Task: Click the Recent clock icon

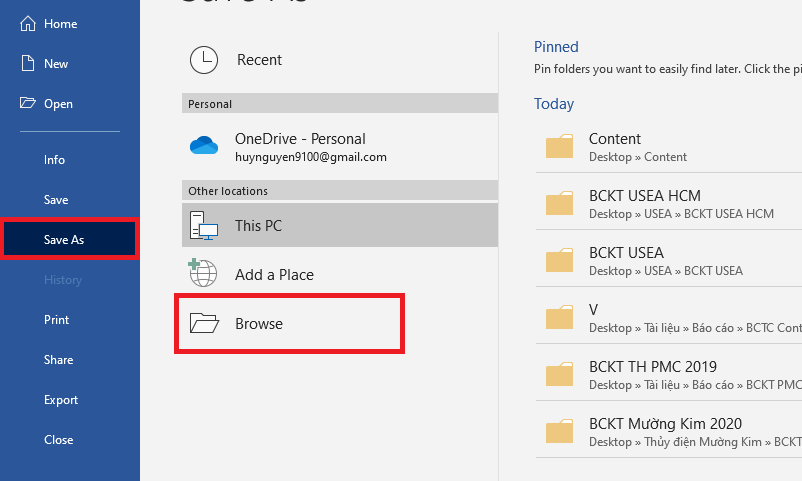Action: click(204, 60)
